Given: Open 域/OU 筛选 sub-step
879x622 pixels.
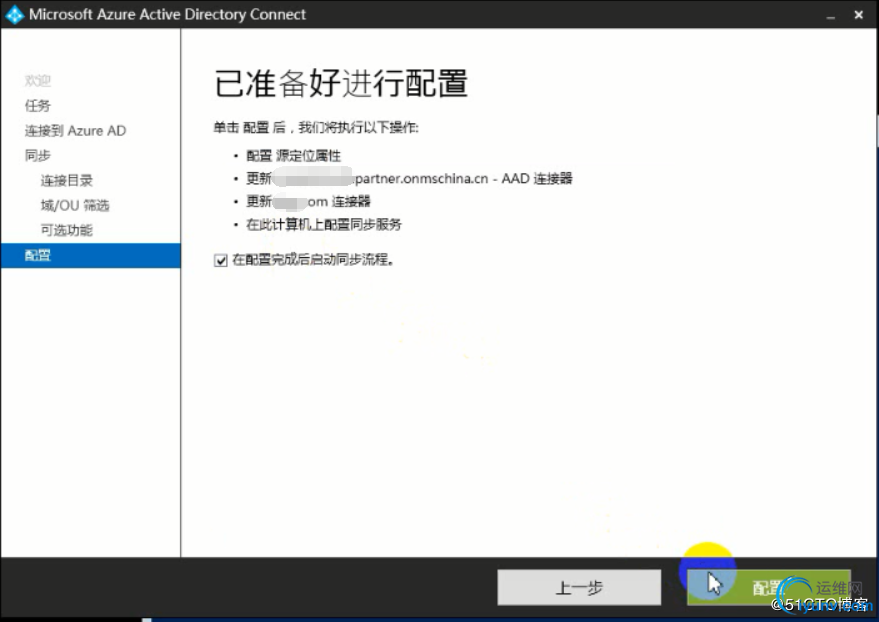Looking at the screenshot, I should 75,205.
